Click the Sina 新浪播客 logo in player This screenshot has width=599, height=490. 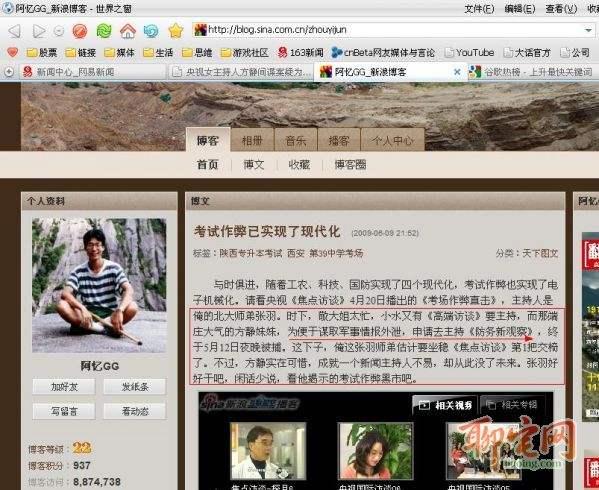(251, 403)
